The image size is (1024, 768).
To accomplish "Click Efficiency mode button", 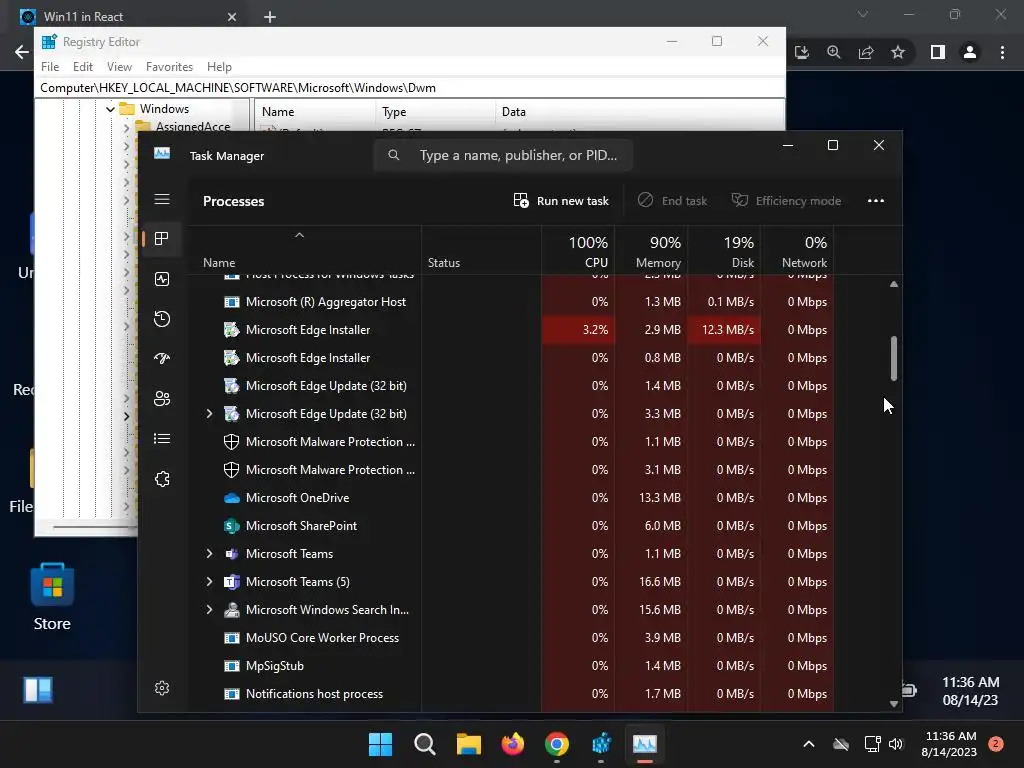I will 786,200.
